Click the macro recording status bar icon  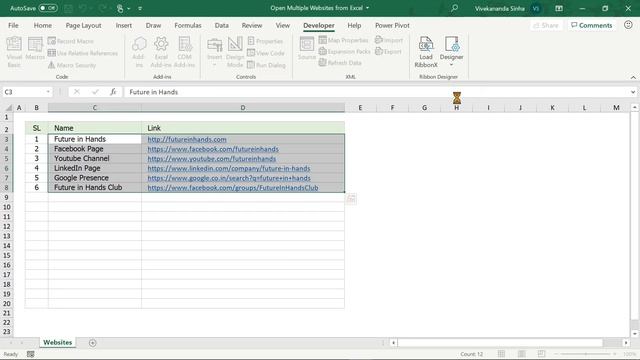(x=31, y=354)
